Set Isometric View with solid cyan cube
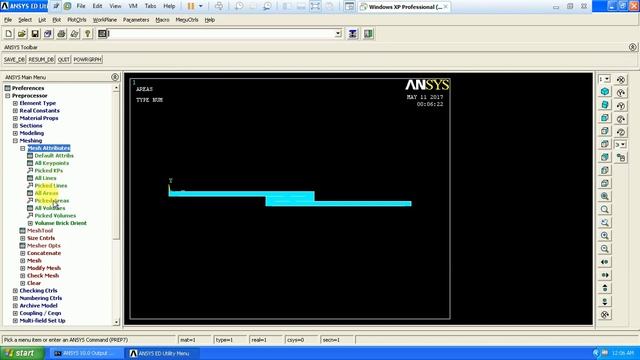The image size is (640, 360). click(x=605, y=92)
